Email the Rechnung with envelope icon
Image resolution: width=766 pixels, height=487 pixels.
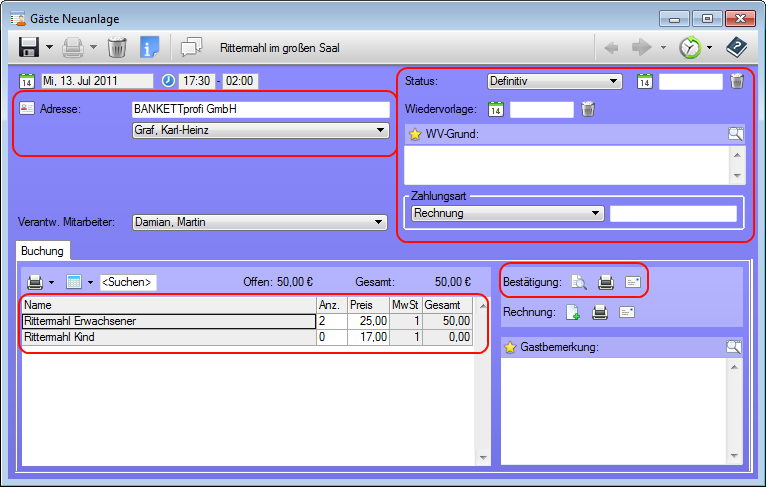(x=627, y=312)
